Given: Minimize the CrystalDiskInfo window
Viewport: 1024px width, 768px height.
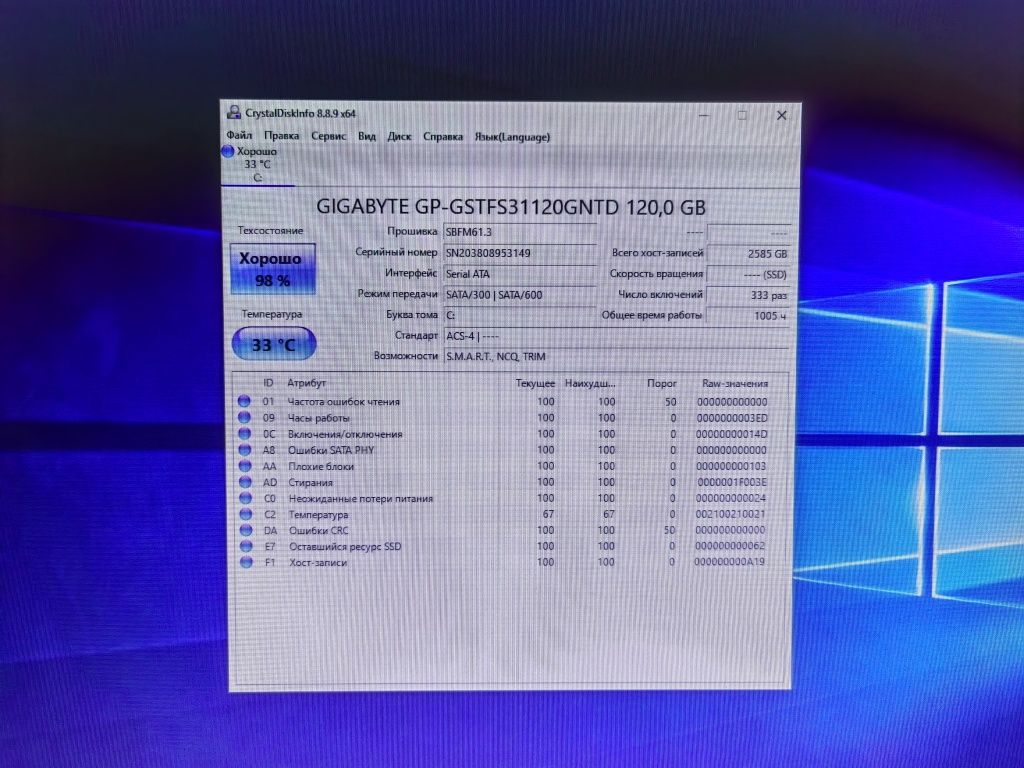Looking at the screenshot, I should (x=703, y=115).
